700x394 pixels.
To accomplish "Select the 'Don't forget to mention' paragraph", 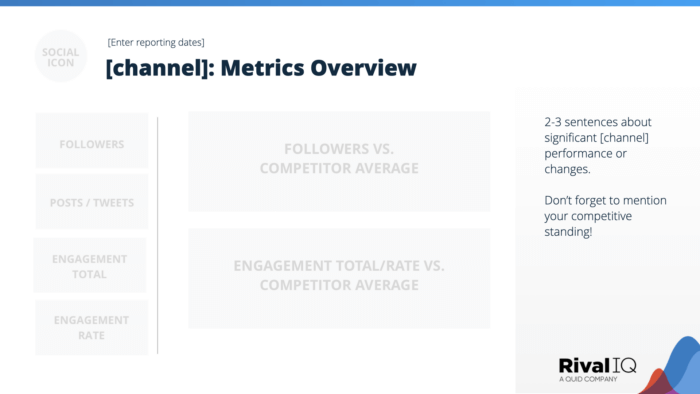I will 605,216.
